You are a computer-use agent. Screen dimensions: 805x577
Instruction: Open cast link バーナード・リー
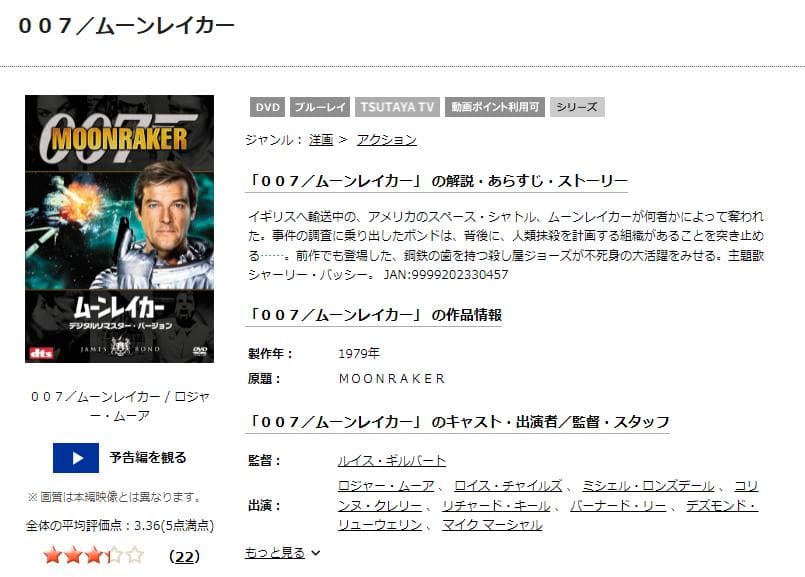(x=618, y=506)
